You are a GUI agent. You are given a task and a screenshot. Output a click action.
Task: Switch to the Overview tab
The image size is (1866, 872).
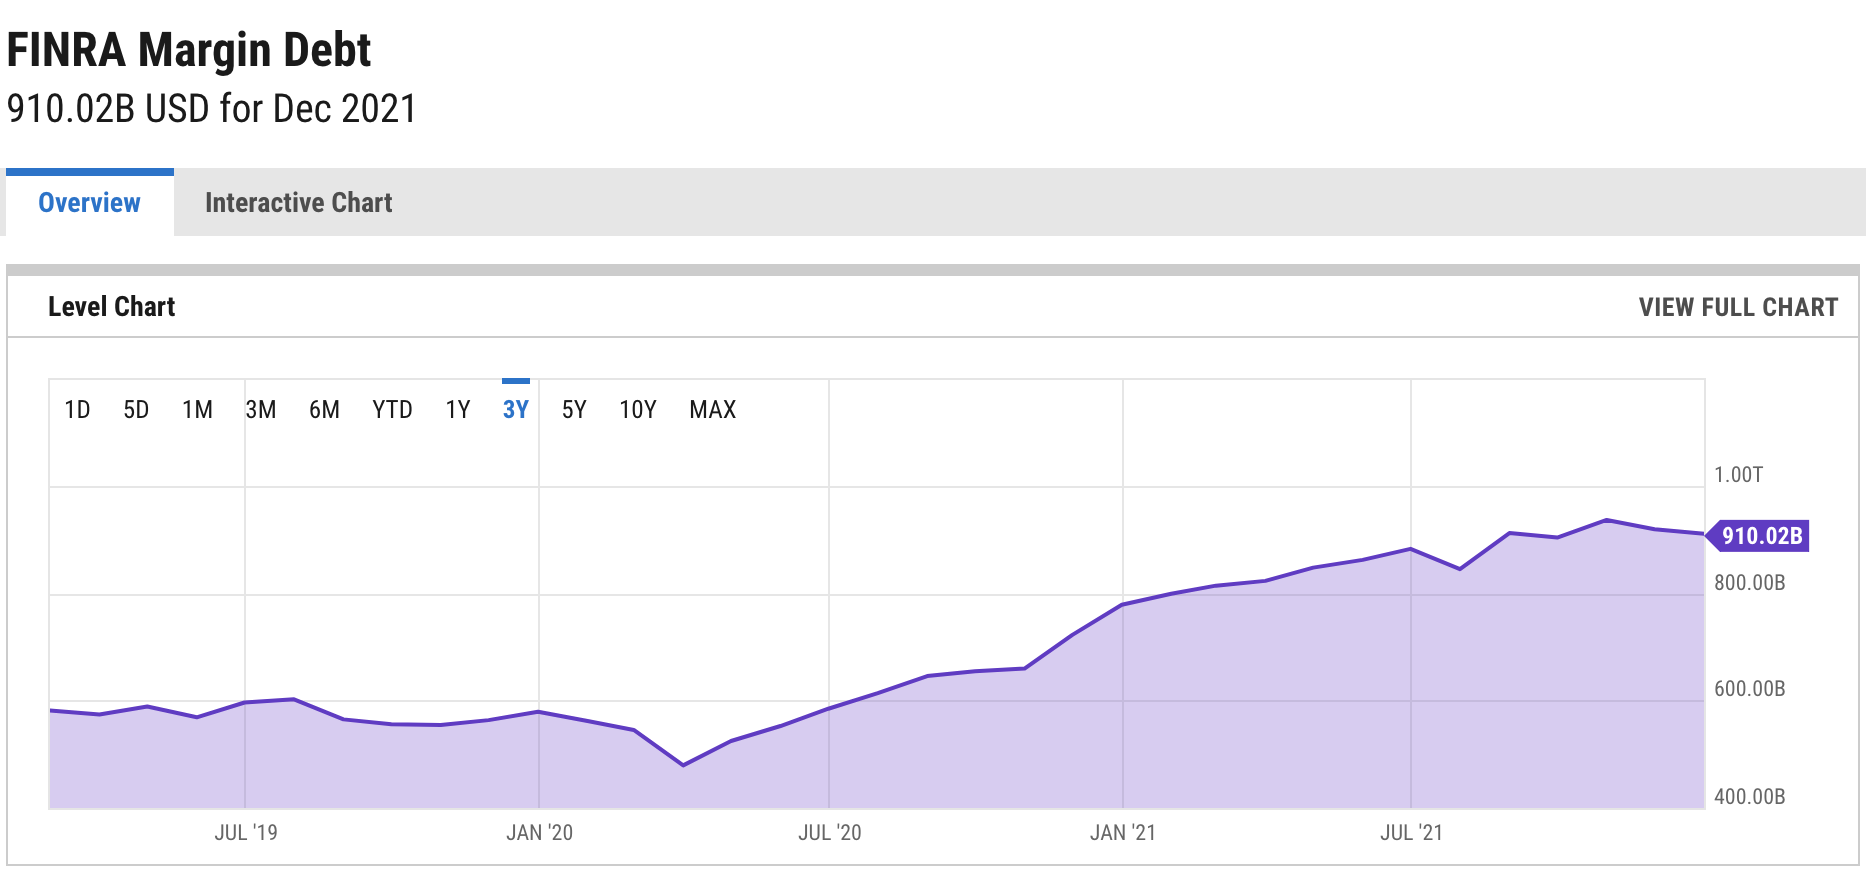coord(90,203)
